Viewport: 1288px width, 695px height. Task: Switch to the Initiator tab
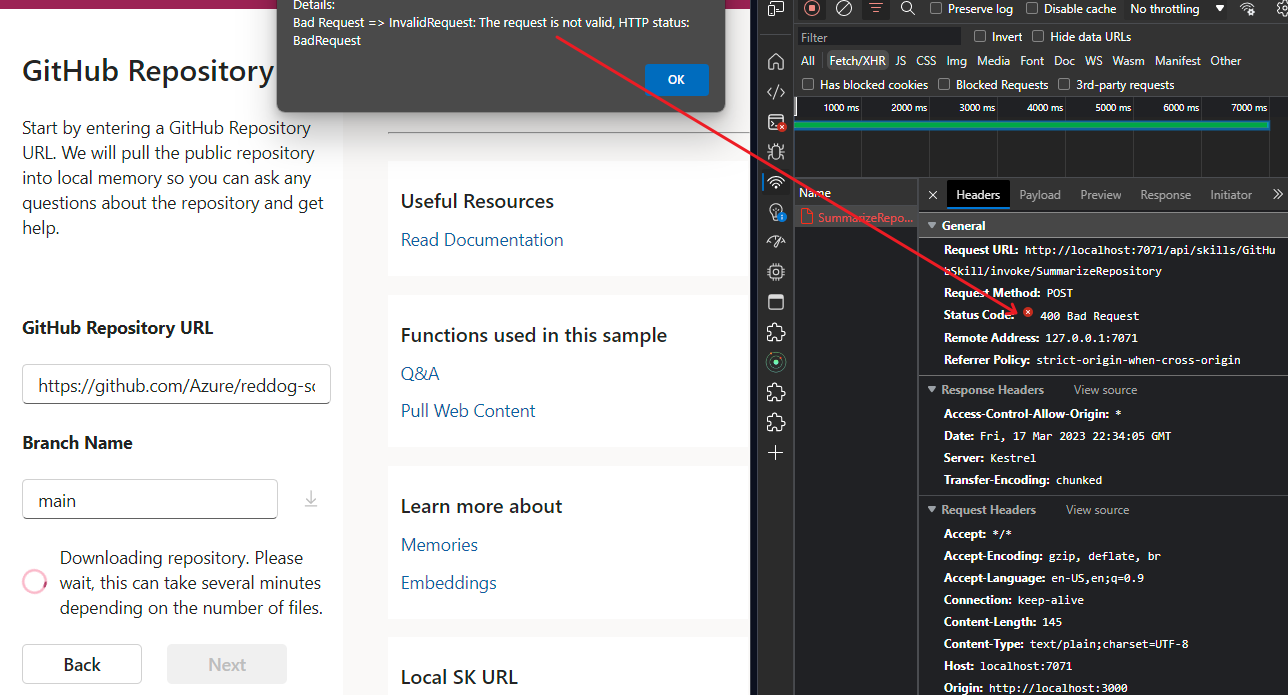[x=1231, y=195]
